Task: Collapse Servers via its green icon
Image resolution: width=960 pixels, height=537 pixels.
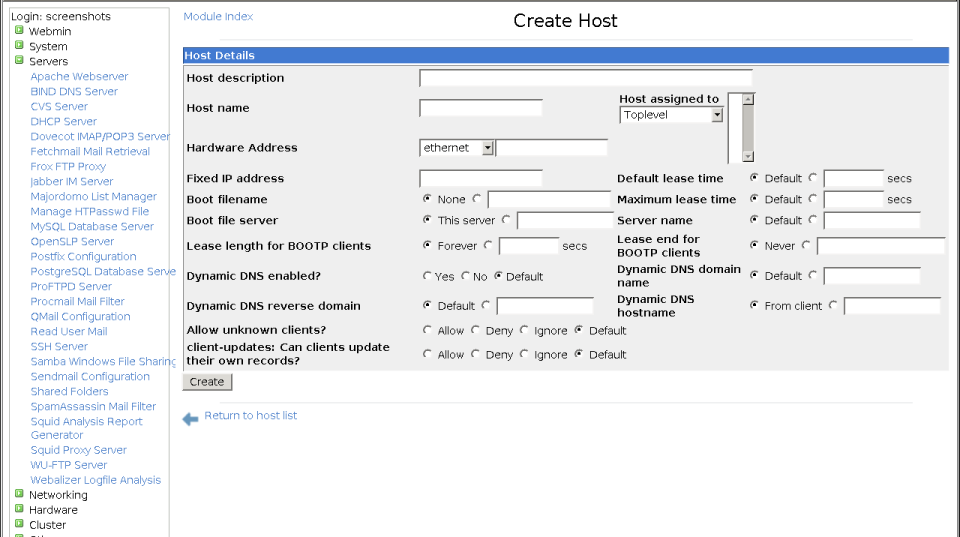Action: pos(19,60)
